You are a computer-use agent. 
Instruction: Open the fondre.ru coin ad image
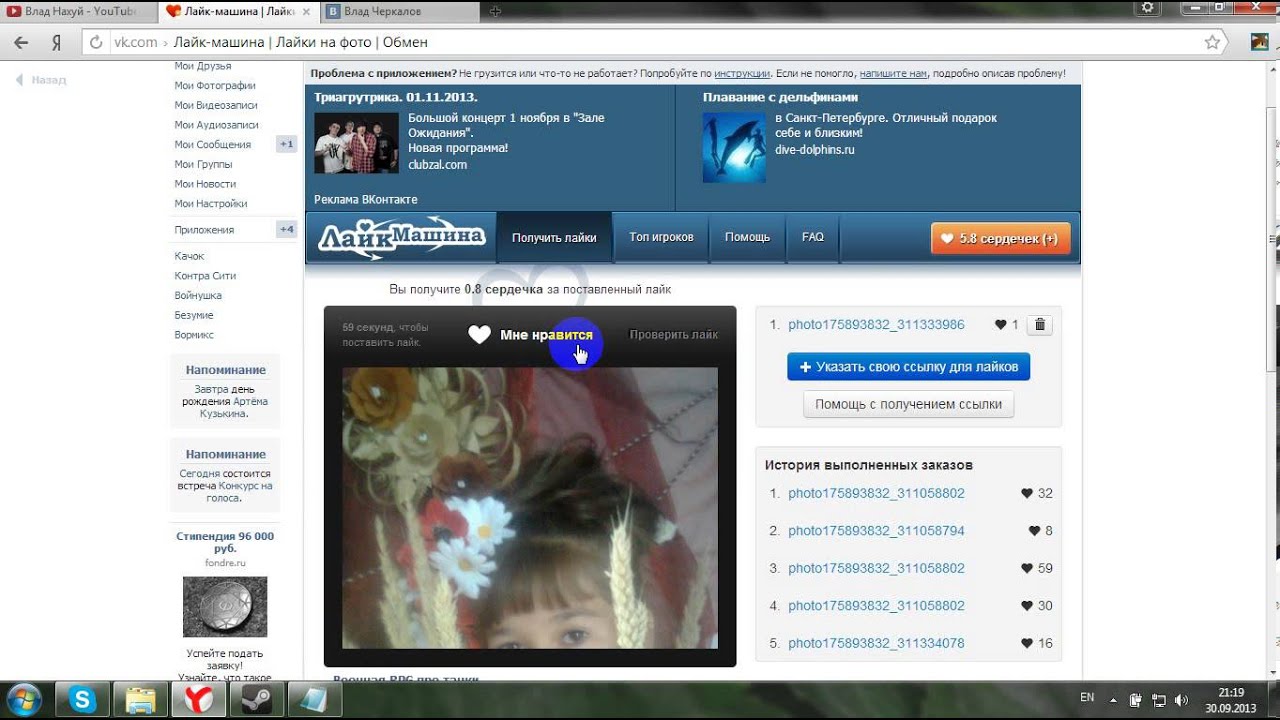point(225,607)
